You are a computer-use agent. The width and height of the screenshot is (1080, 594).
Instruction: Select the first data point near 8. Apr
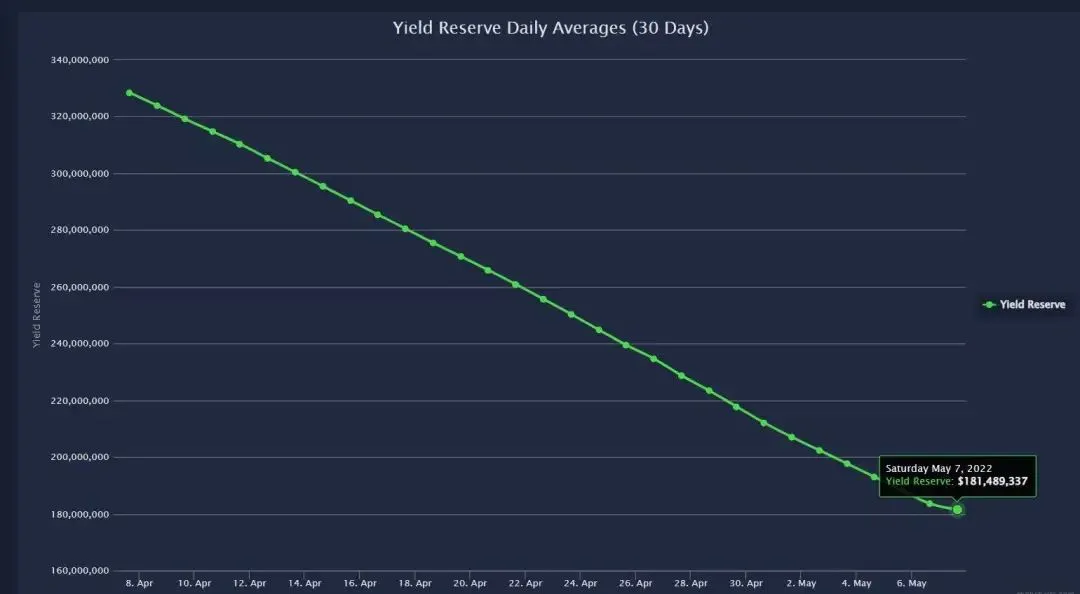coord(129,92)
